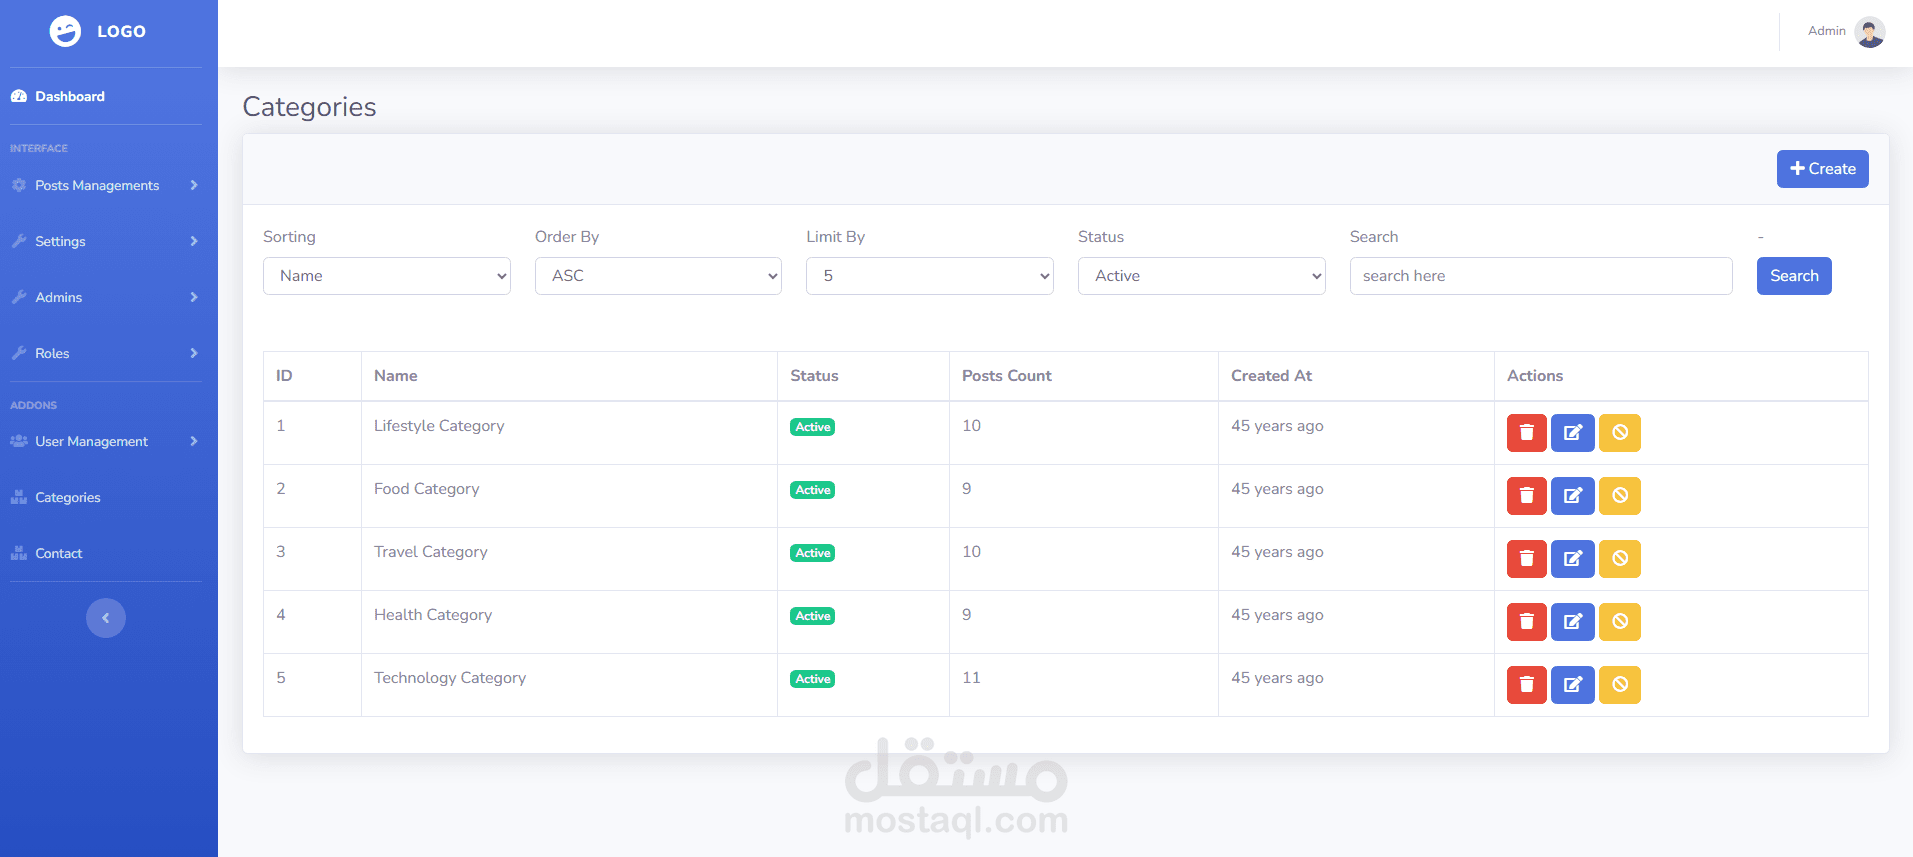Click the Admin username label
Viewport: 1913px width, 857px height.
pos(1826,31)
